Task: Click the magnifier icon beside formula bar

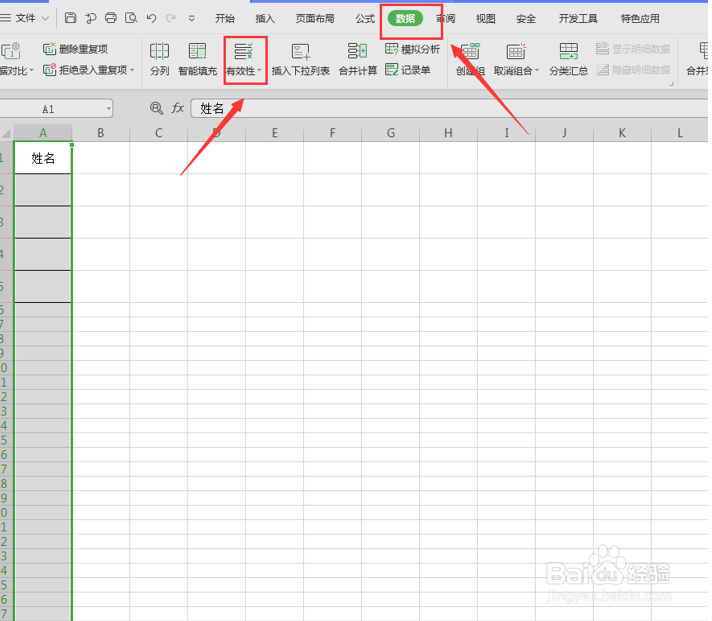Action: (x=156, y=108)
